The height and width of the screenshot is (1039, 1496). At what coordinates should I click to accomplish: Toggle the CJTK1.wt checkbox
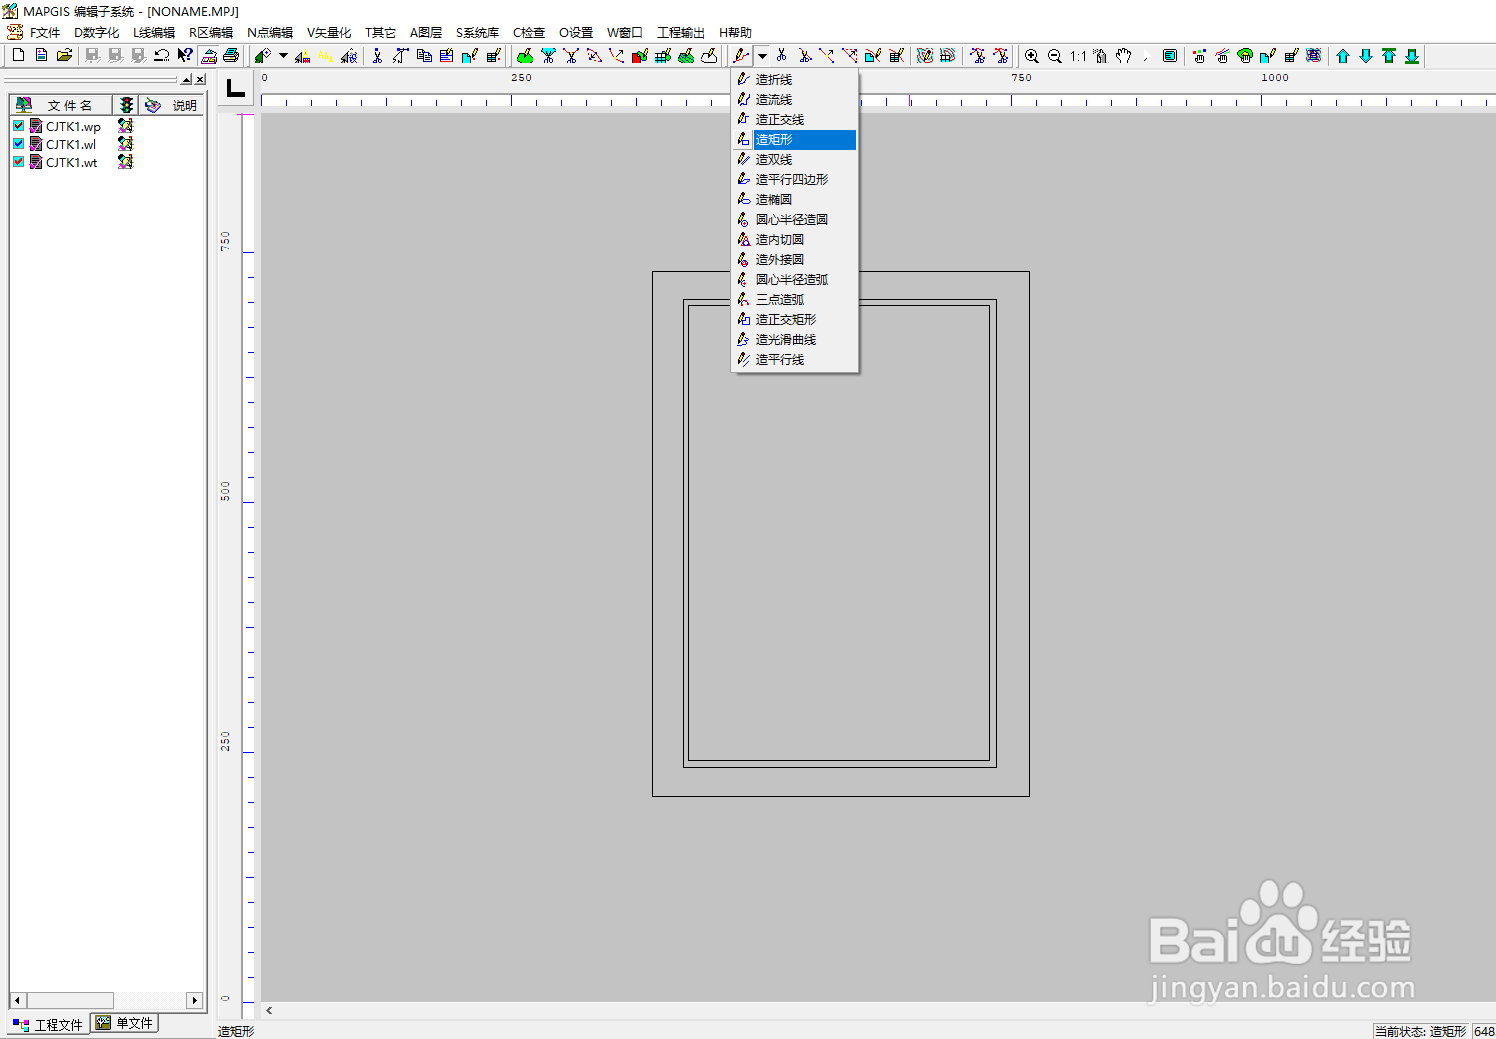pyautogui.click(x=18, y=162)
